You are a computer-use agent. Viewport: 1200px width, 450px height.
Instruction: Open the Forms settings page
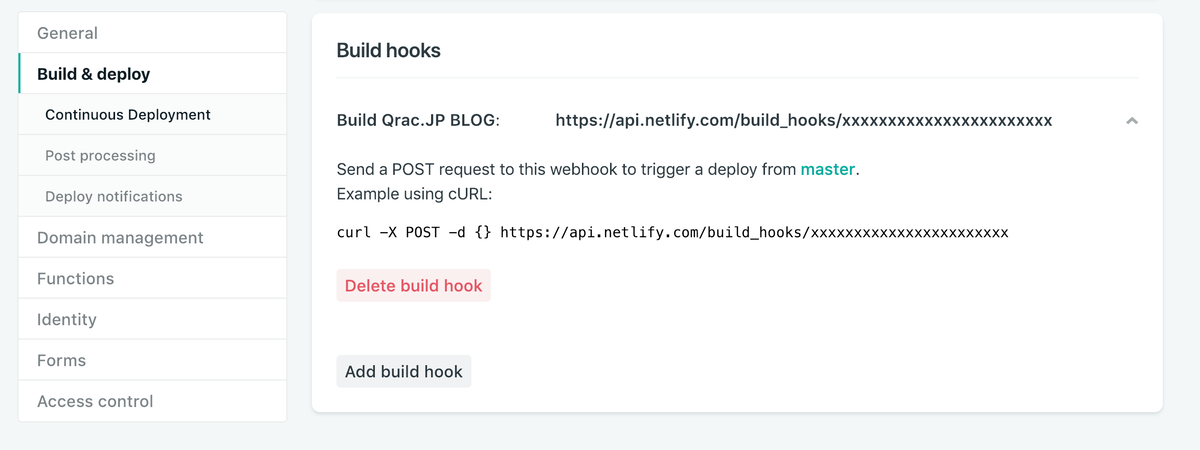coord(61,361)
